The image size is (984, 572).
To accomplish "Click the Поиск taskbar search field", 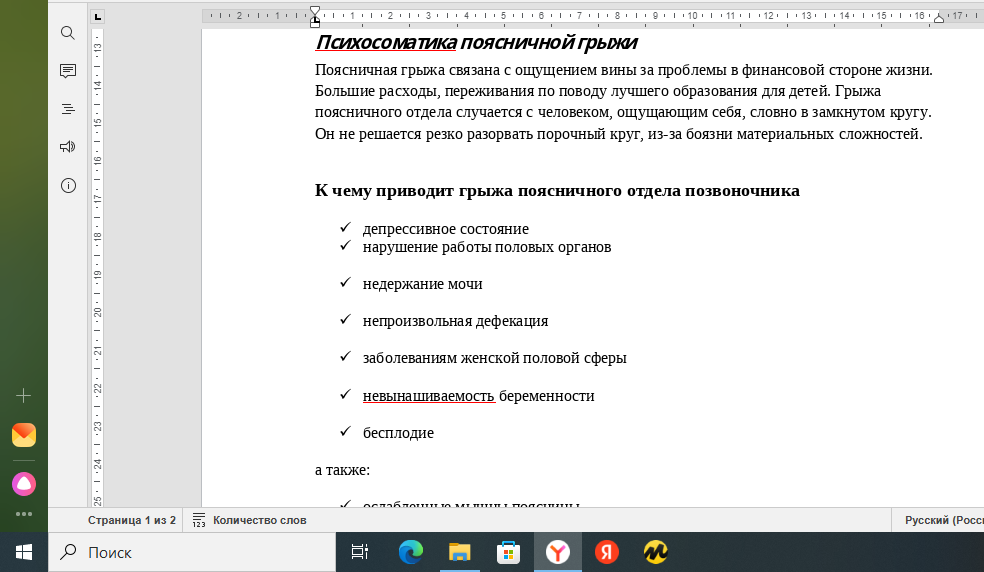I will coord(192,552).
